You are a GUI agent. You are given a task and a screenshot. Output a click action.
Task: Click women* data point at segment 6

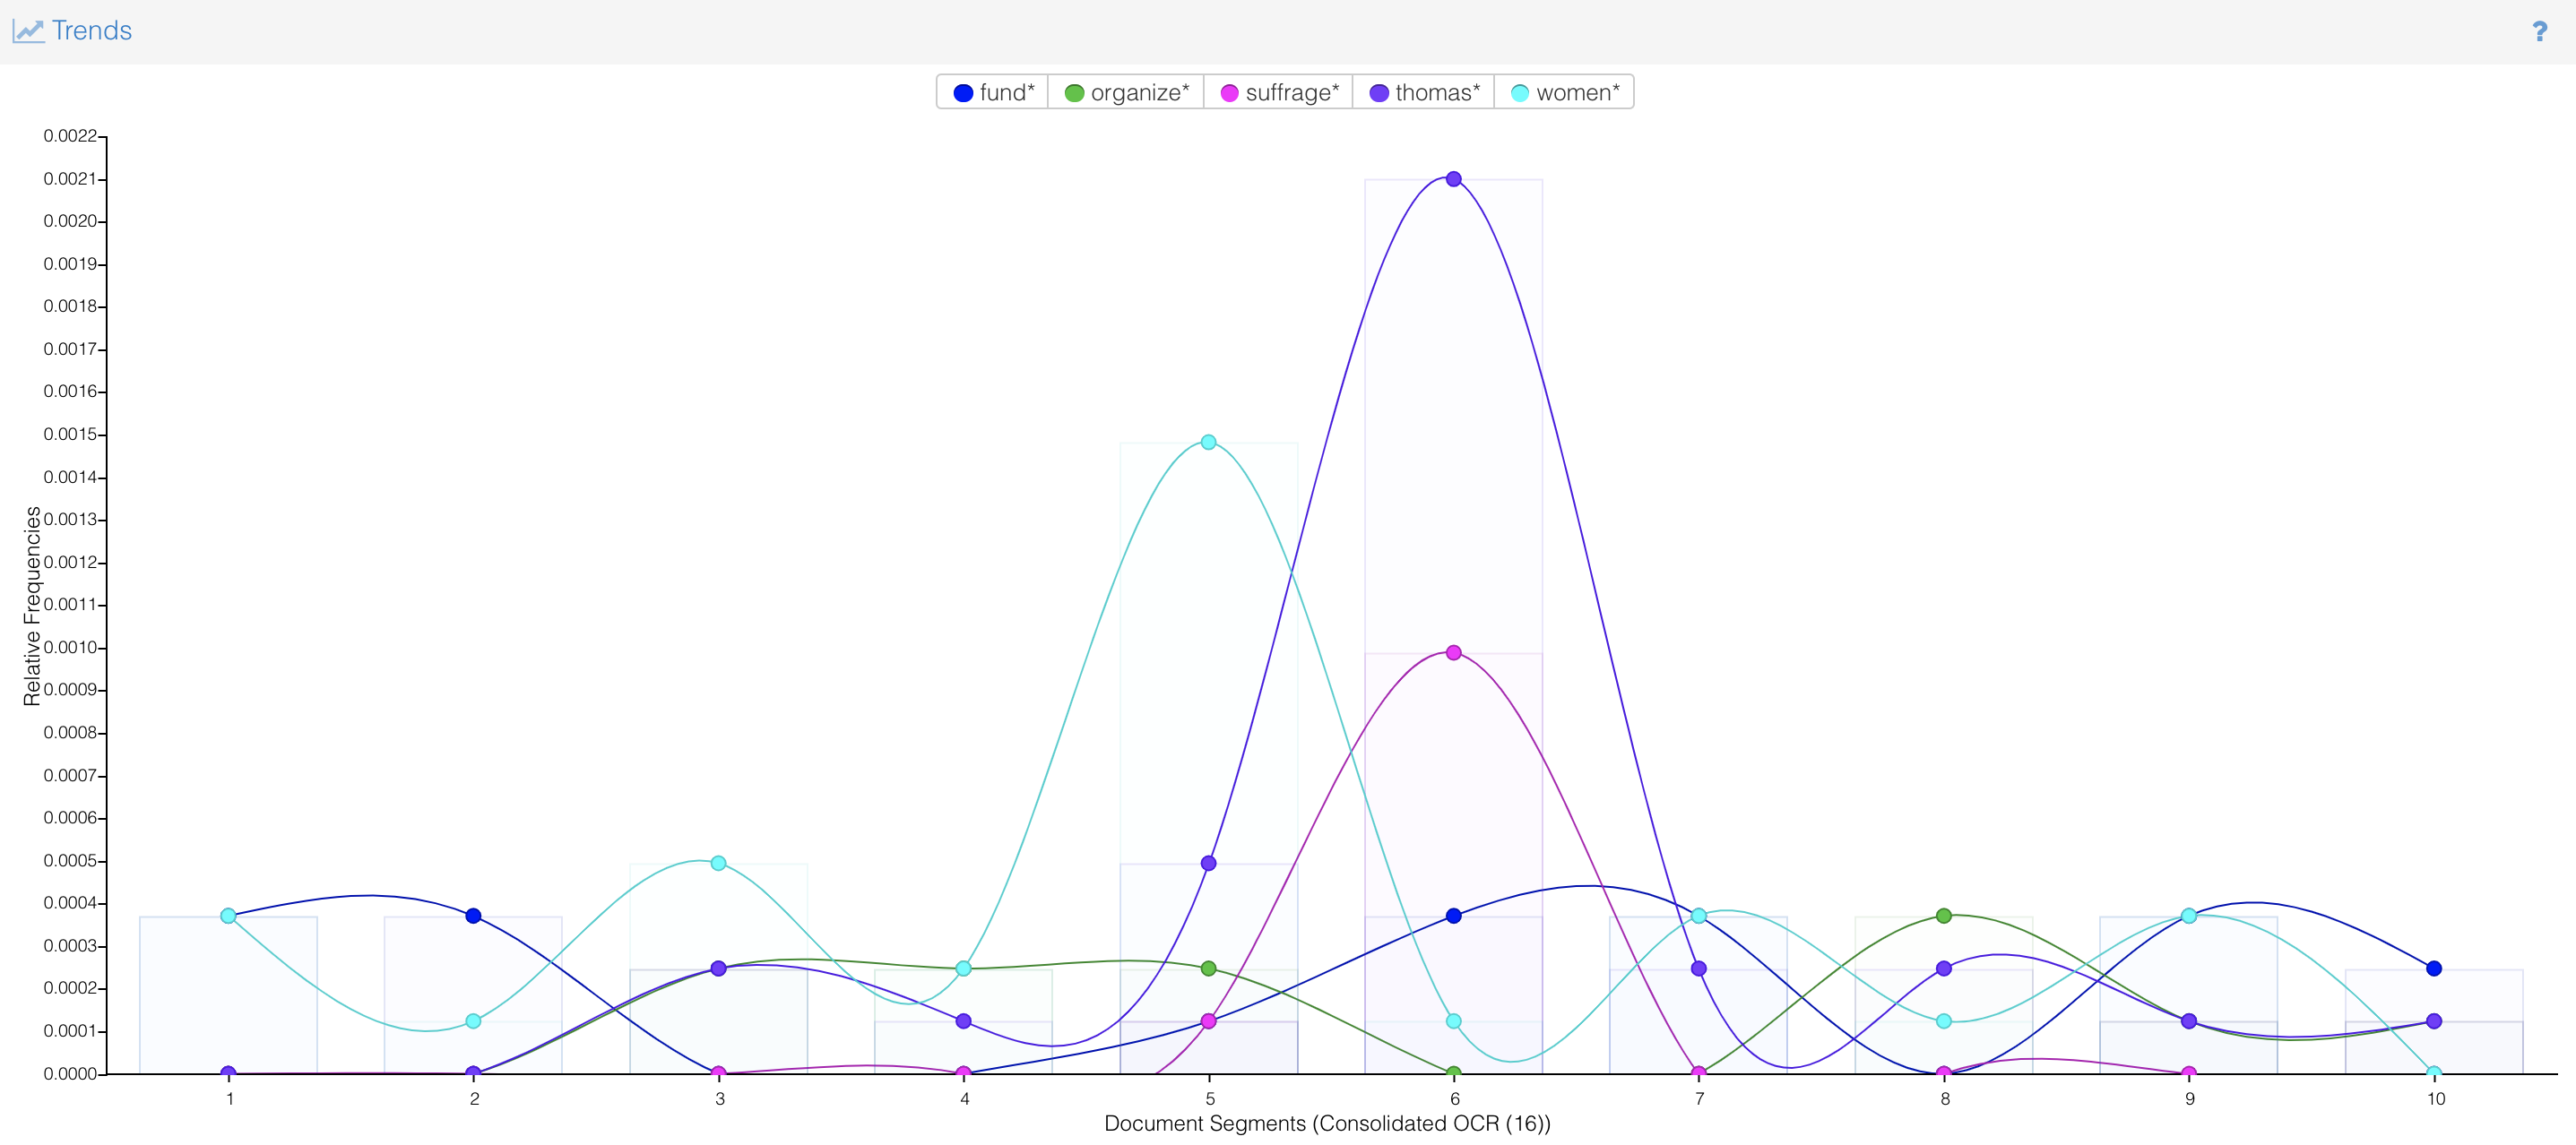tap(1454, 1021)
